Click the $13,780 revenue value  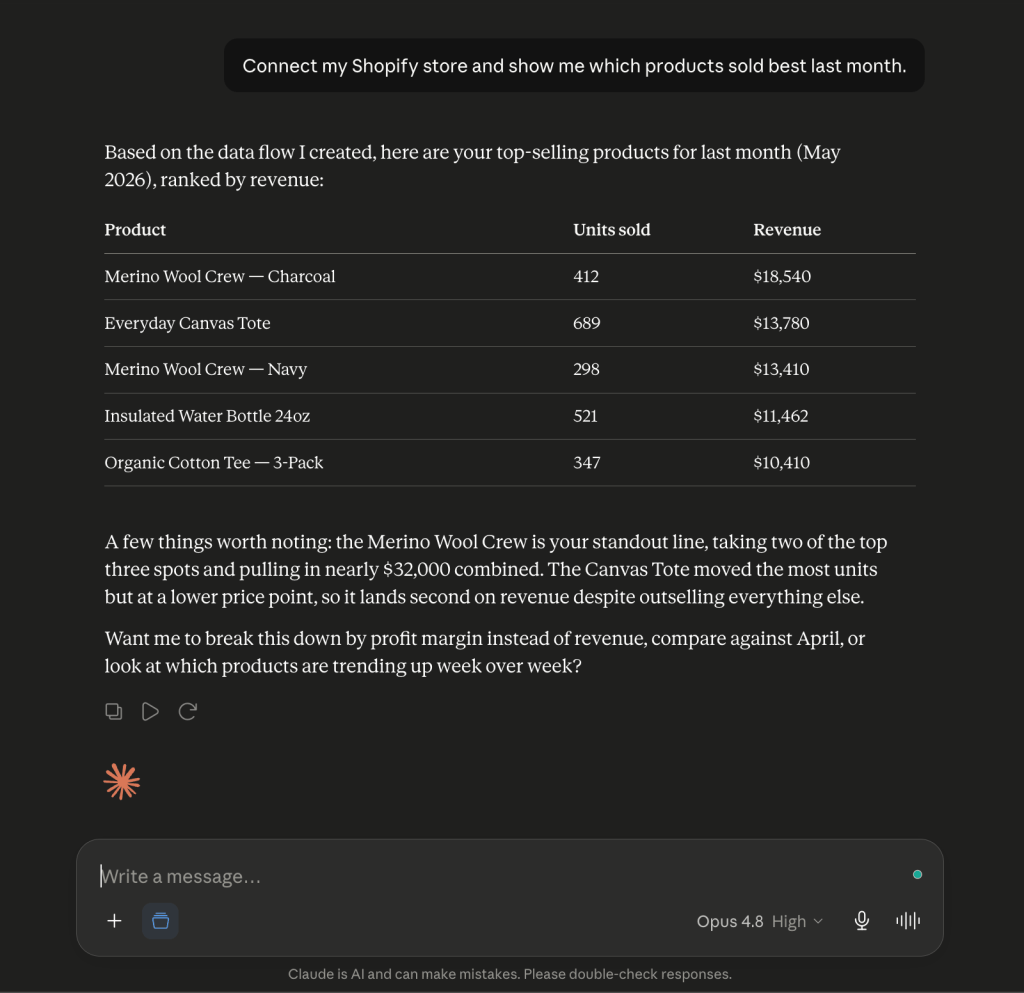[781, 323]
